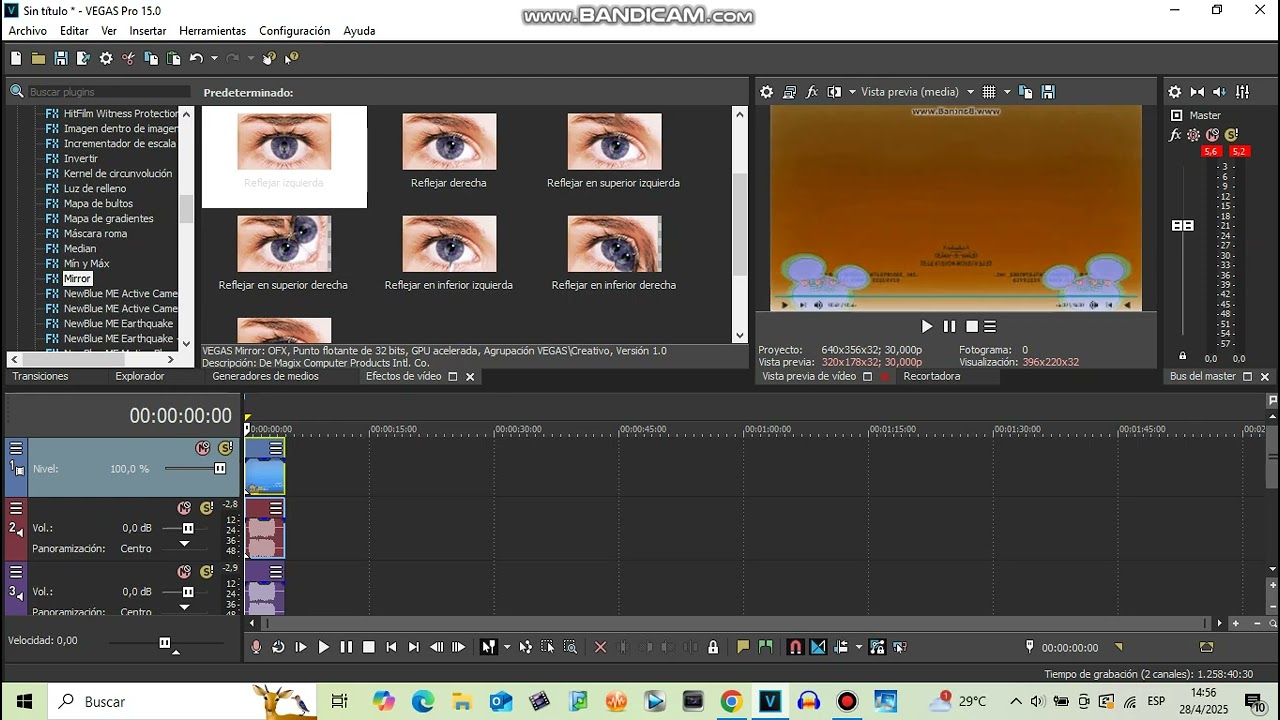Open video output FX in preview panel
This screenshot has width=1280, height=720.
(x=812, y=92)
